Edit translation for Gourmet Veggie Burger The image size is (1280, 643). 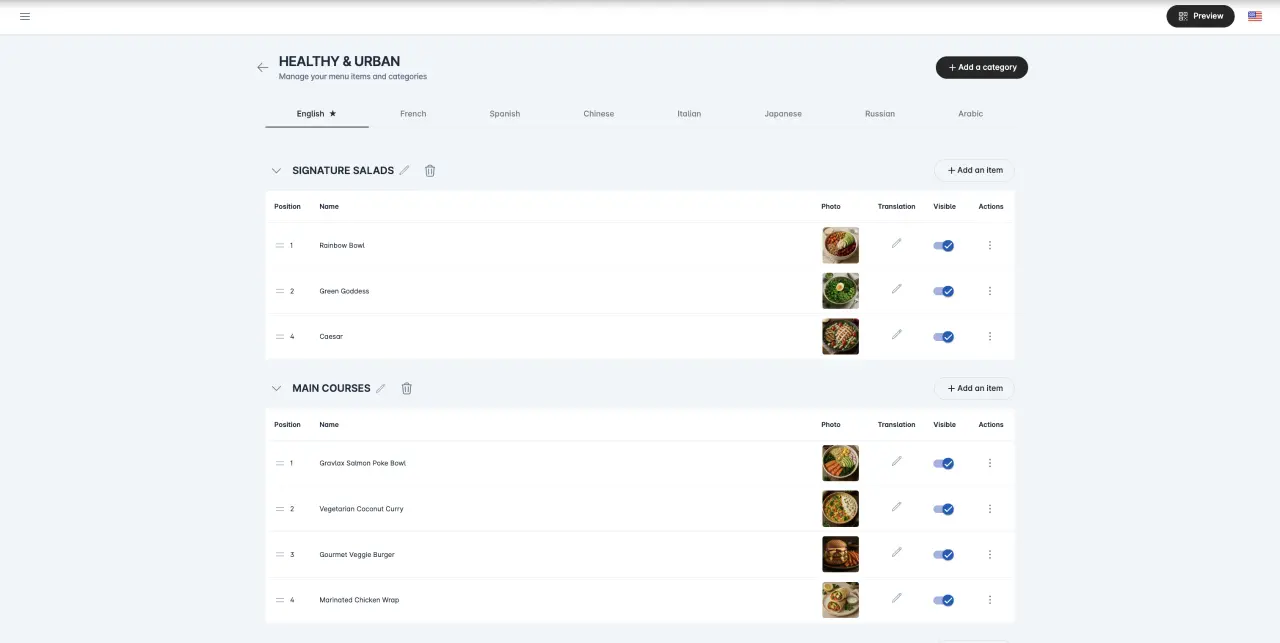pyautogui.click(x=896, y=552)
